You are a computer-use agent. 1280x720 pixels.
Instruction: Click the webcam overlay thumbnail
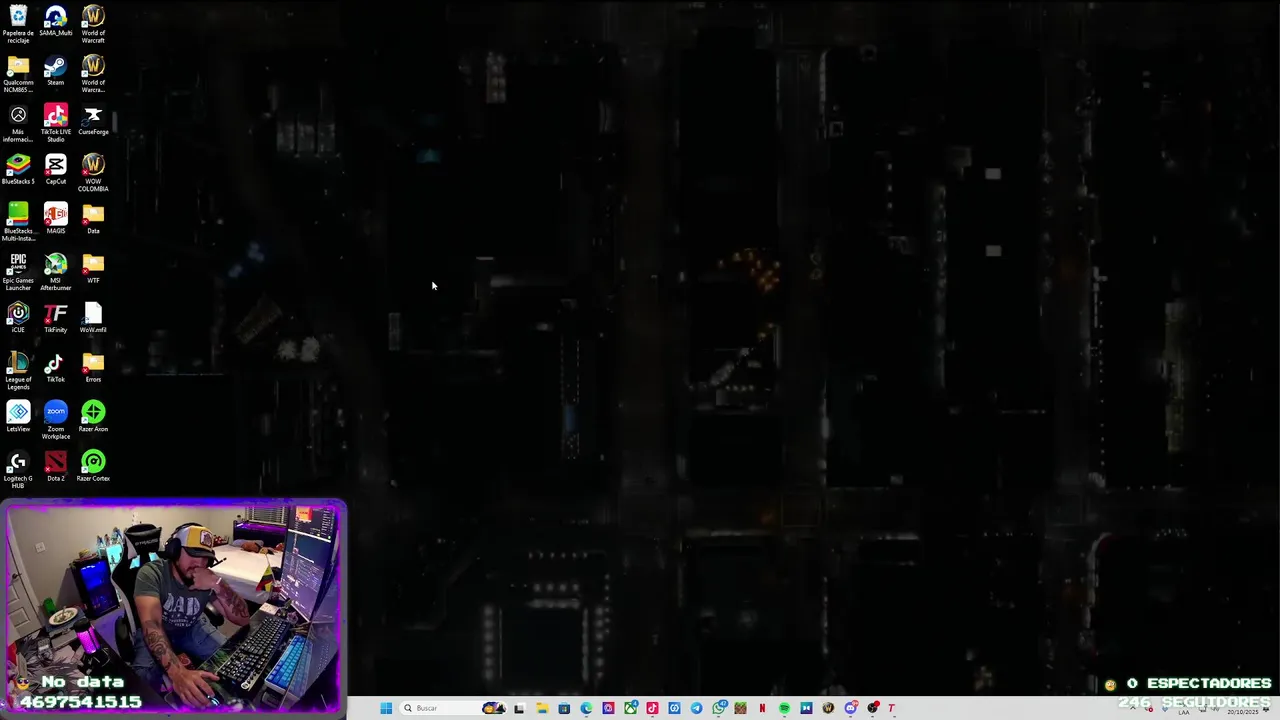click(173, 609)
